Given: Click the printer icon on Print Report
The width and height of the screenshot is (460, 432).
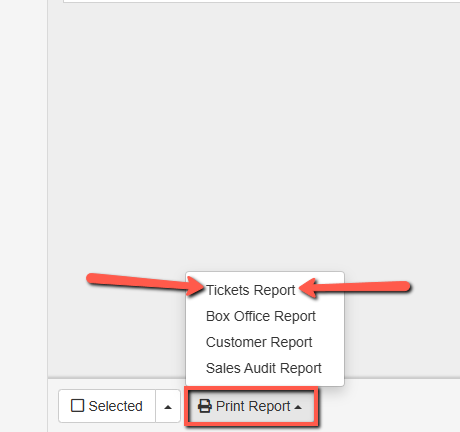Looking at the screenshot, I should point(205,406).
